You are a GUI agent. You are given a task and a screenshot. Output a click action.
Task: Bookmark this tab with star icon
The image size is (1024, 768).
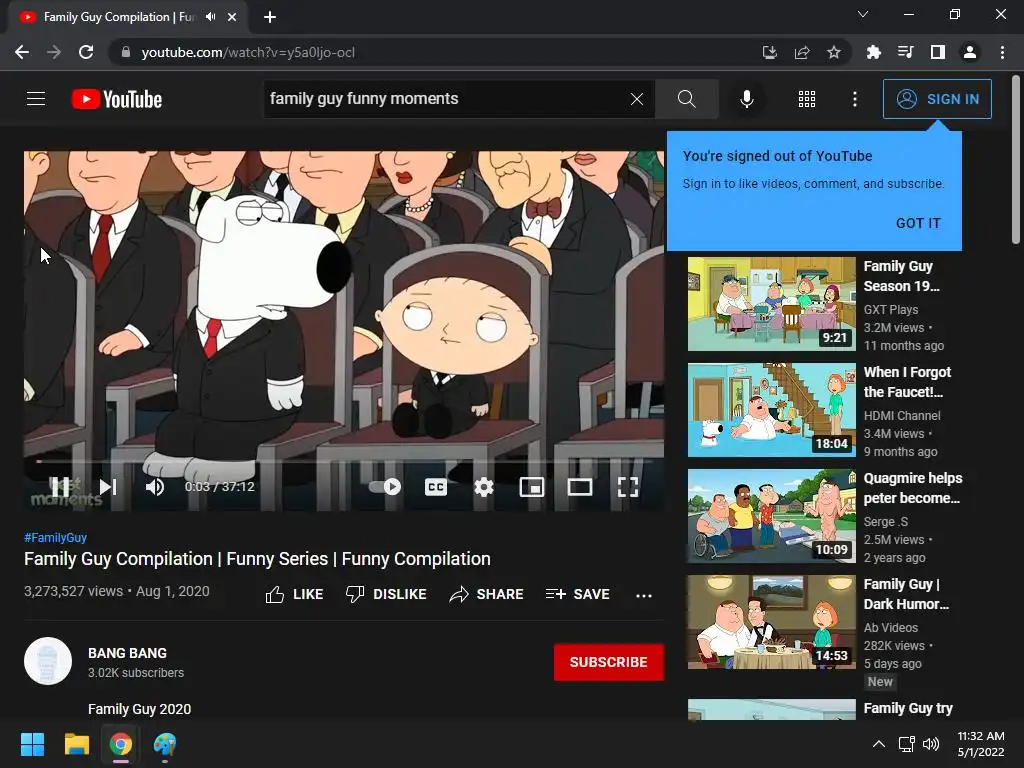click(834, 52)
